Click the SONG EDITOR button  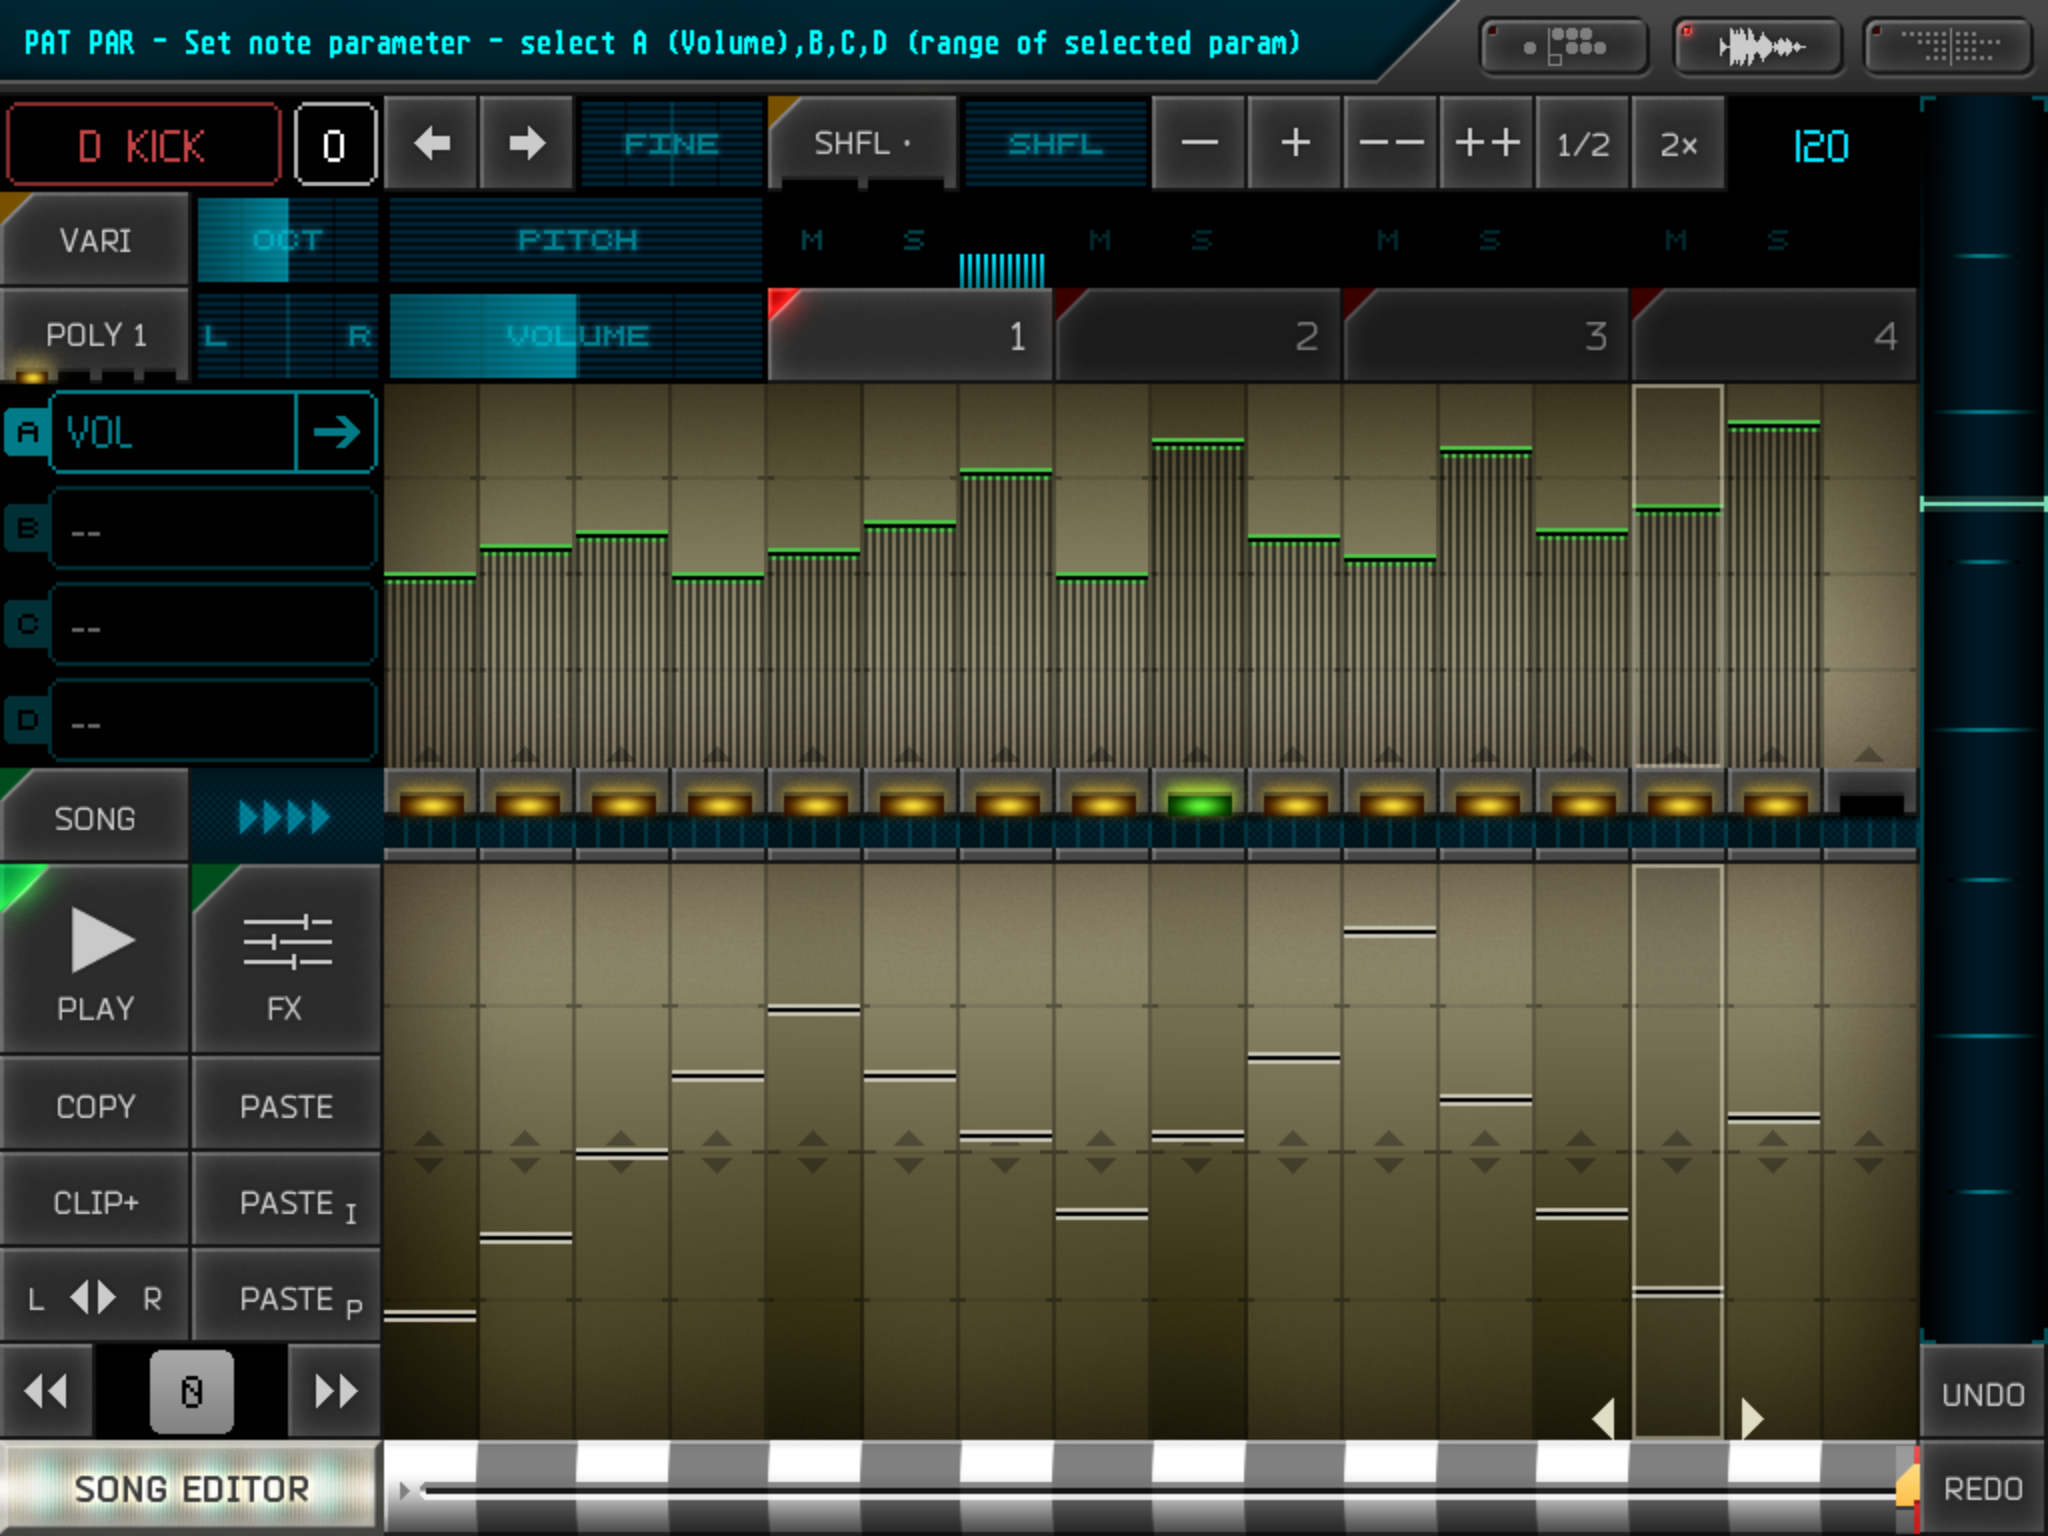pos(190,1488)
